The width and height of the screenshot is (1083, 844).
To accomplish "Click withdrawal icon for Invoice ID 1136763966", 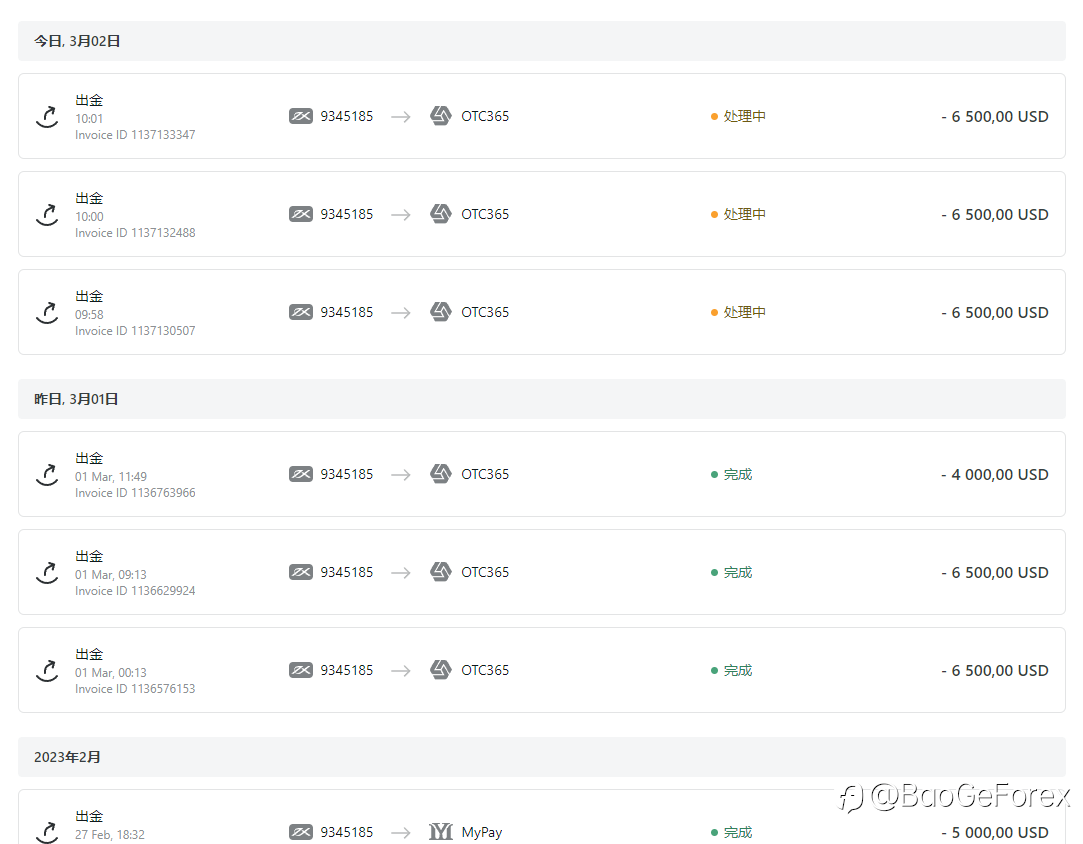I will [47, 474].
